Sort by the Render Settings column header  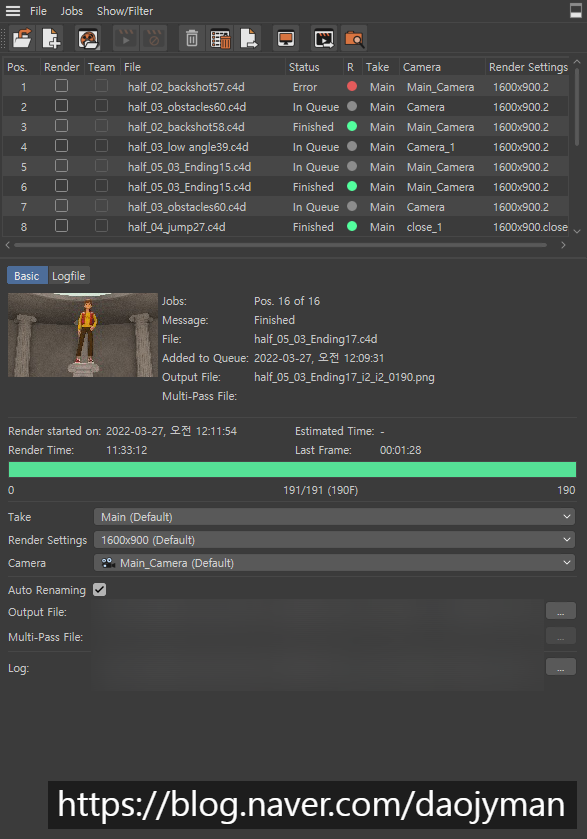[528, 67]
